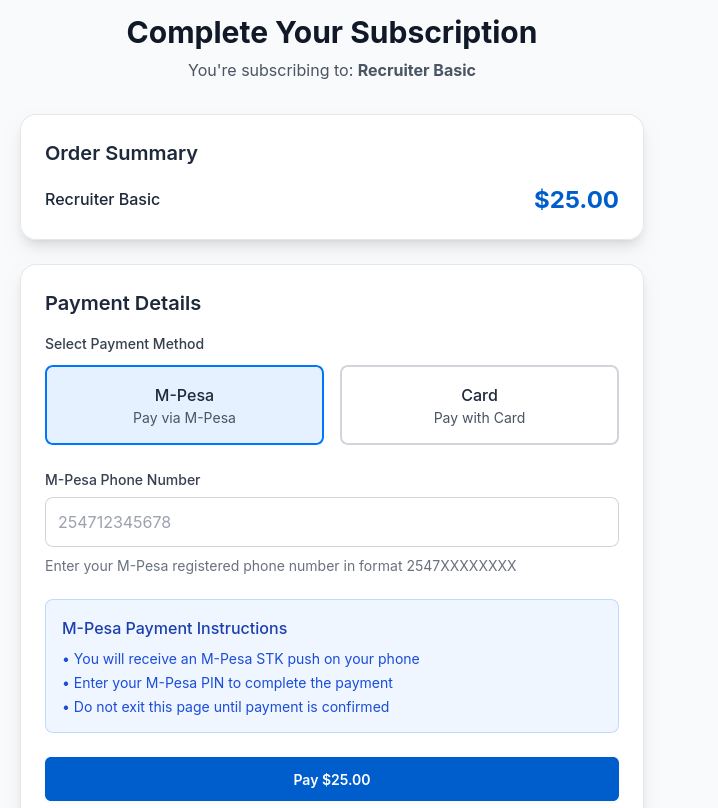Click inside the M-Pesa phone number field

click(x=331, y=521)
